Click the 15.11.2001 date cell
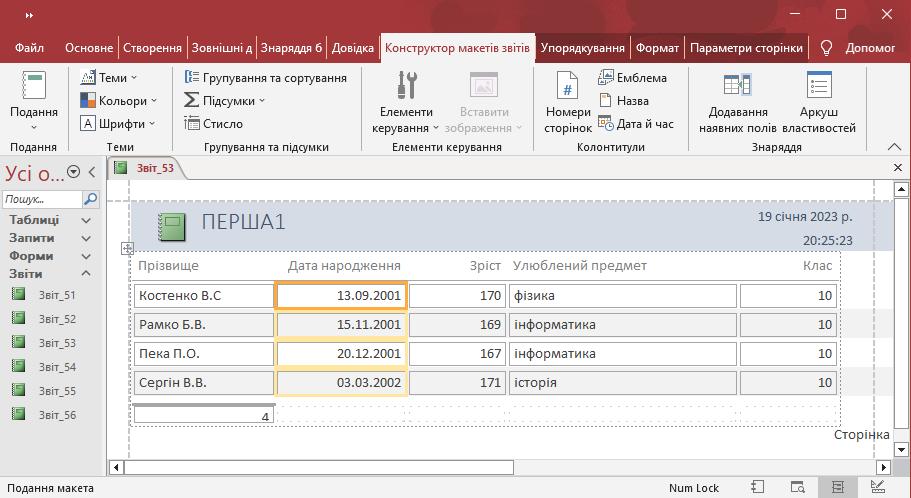Viewport: 911px width, 498px height. pos(341,325)
